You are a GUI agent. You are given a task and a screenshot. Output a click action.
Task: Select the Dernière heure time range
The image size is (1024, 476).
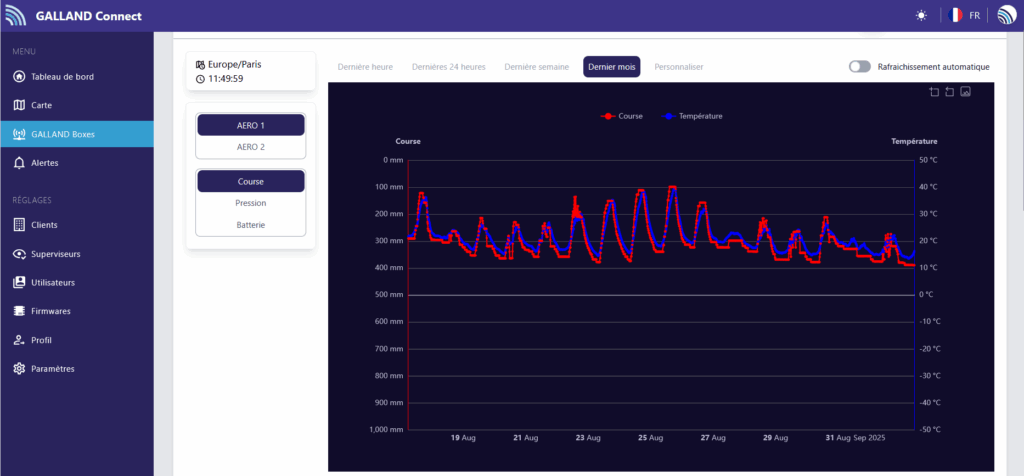point(365,67)
